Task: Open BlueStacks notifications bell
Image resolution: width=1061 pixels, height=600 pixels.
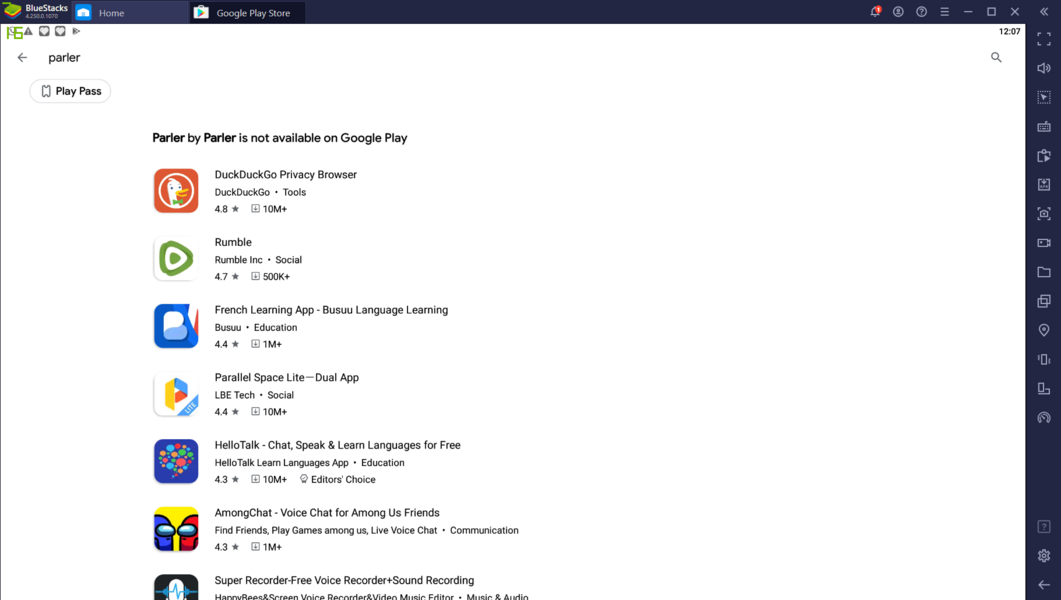Action: [875, 11]
